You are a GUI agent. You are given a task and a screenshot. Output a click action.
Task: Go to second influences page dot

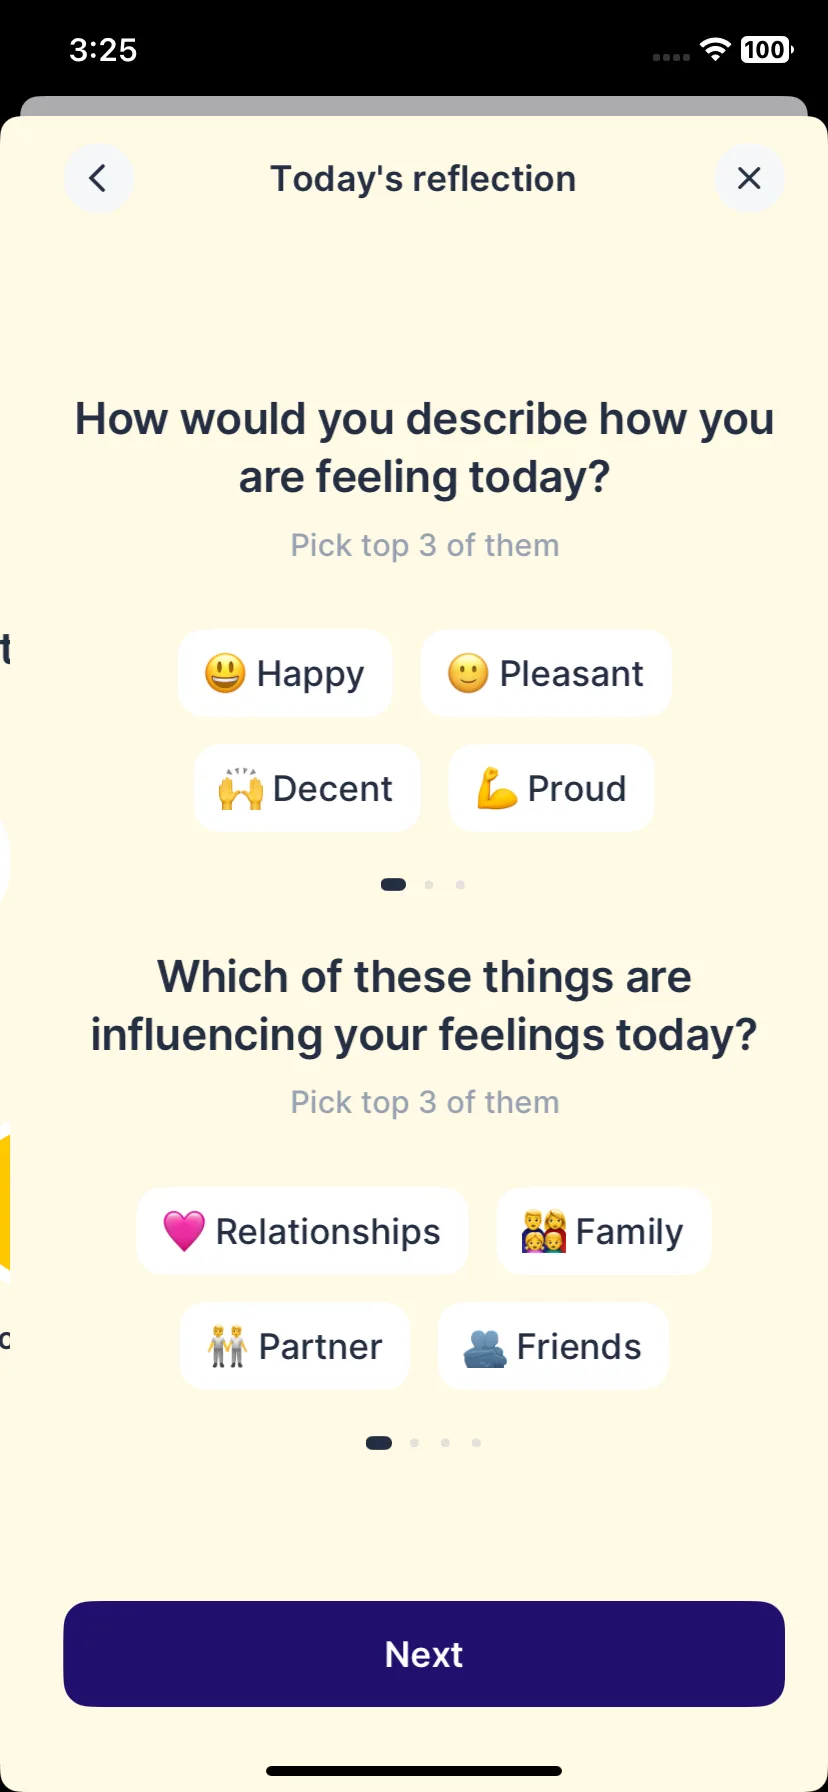click(414, 1443)
